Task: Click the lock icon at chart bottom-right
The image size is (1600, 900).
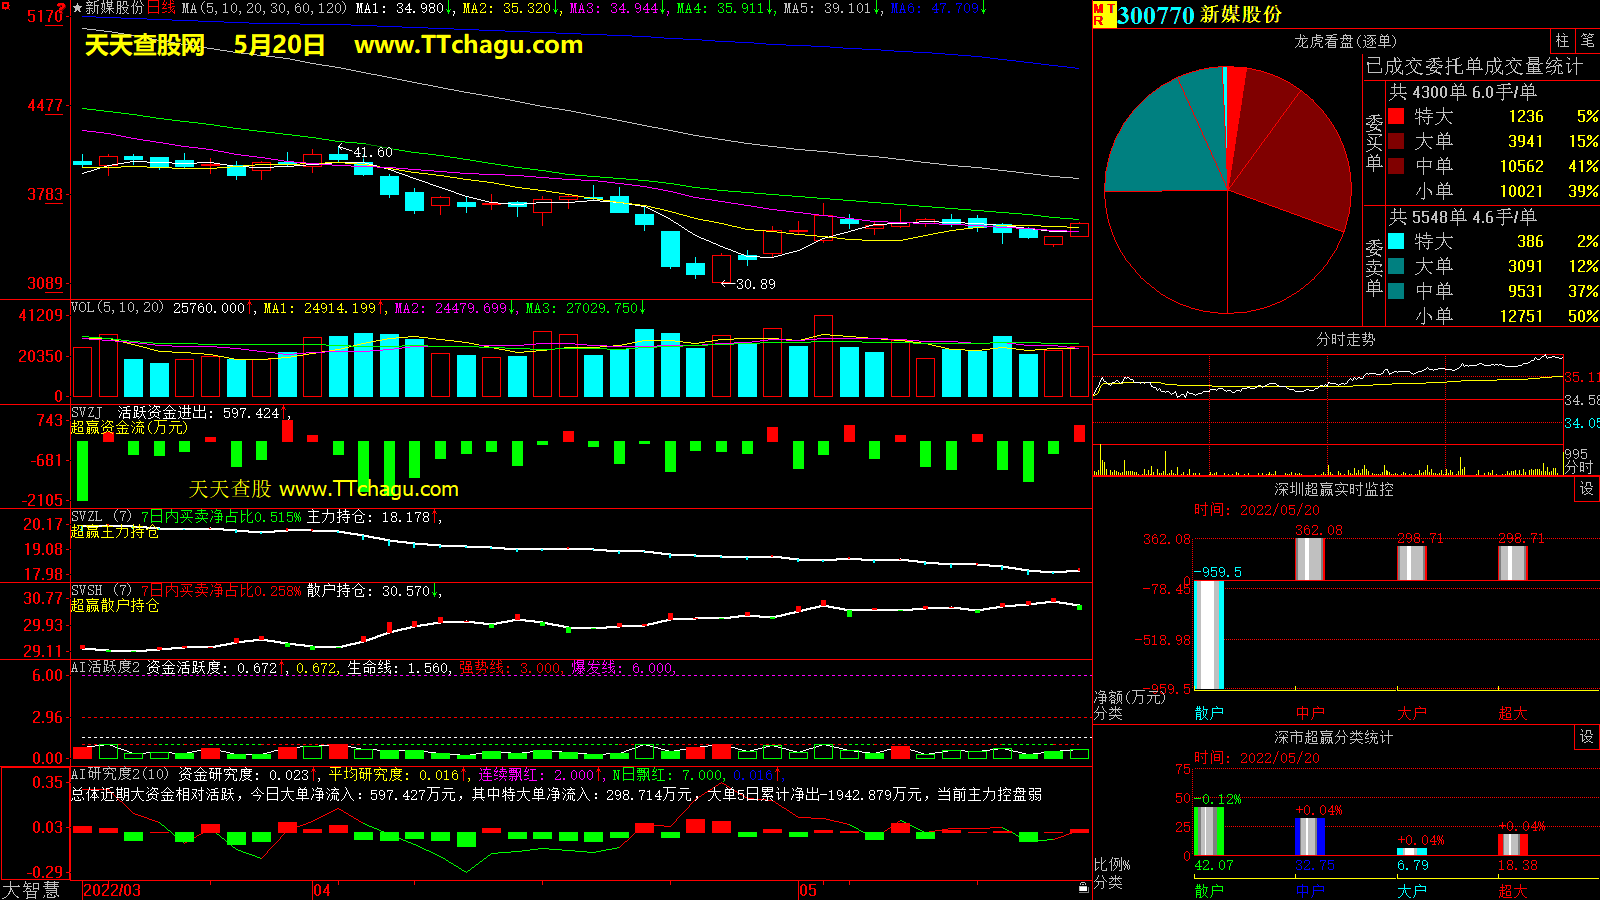Action: pos(1083,887)
